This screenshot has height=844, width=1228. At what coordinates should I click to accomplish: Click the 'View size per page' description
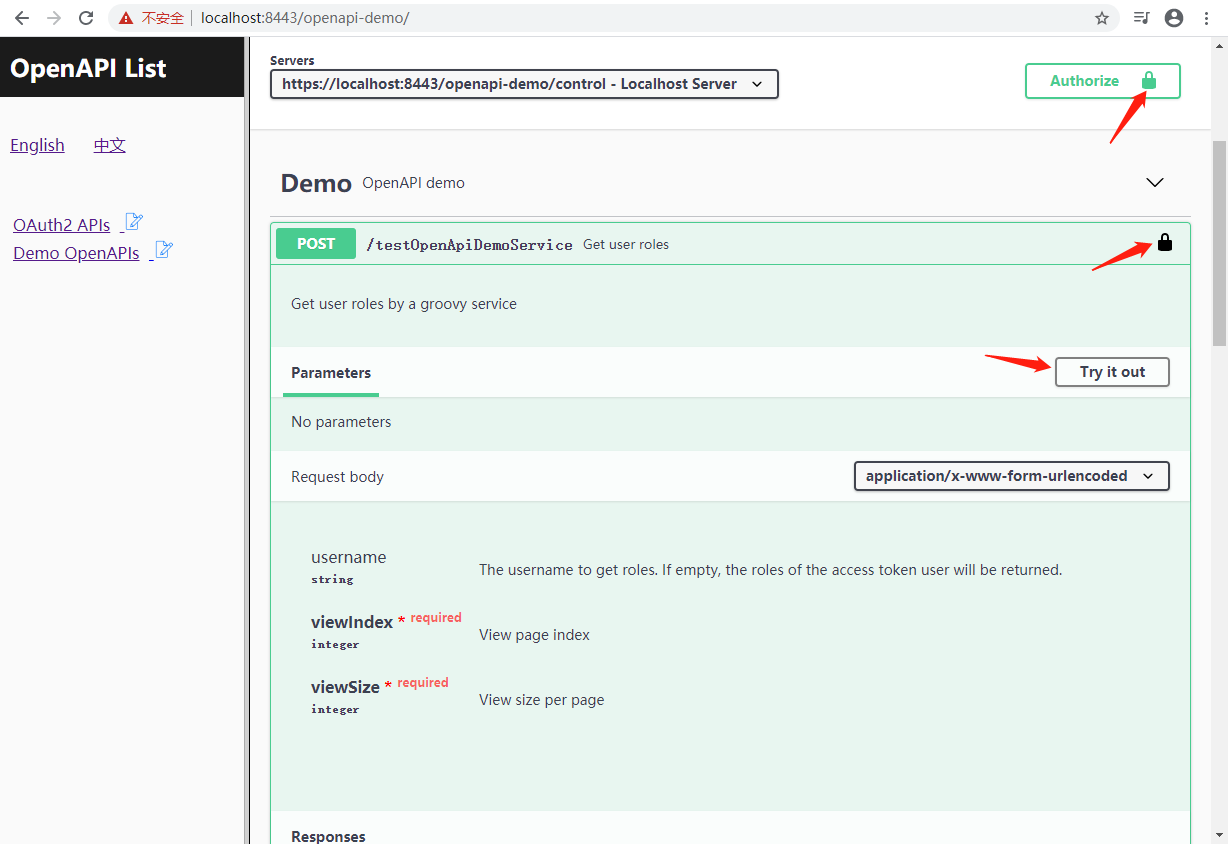tap(541, 700)
